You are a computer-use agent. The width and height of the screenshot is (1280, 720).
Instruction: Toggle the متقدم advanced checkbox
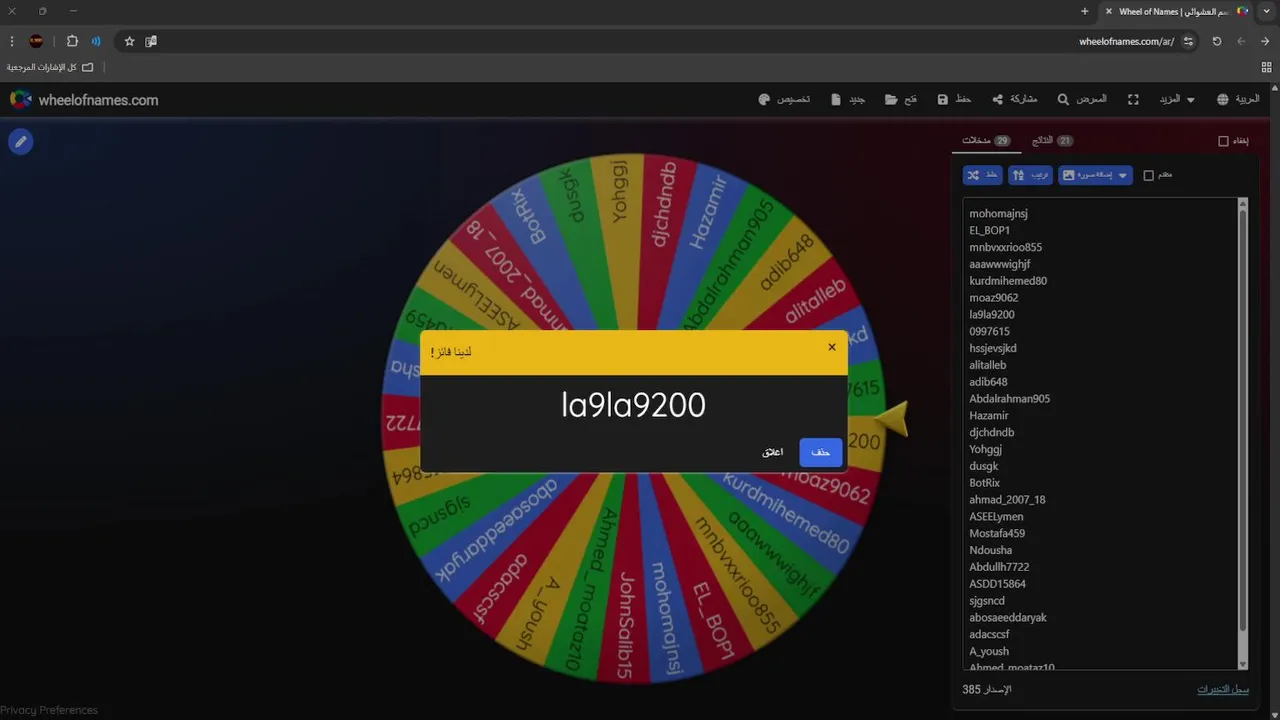(1148, 175)
